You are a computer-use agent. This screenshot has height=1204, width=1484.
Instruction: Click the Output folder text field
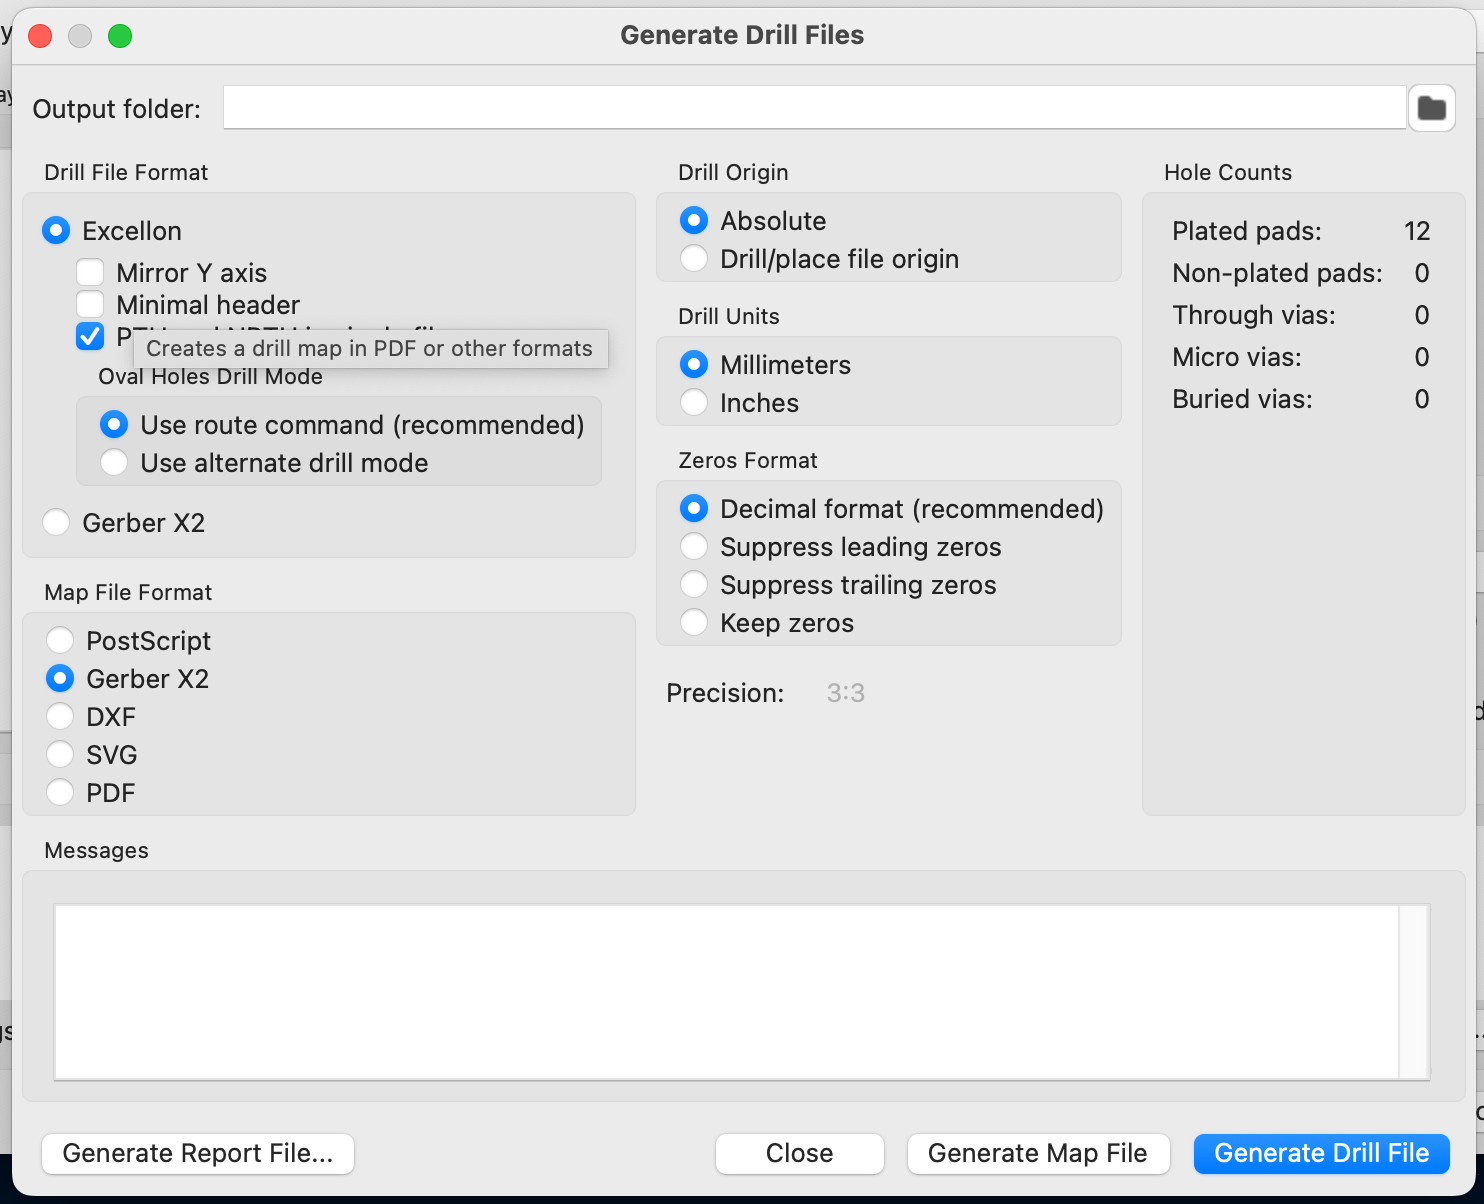pos(814,108)
